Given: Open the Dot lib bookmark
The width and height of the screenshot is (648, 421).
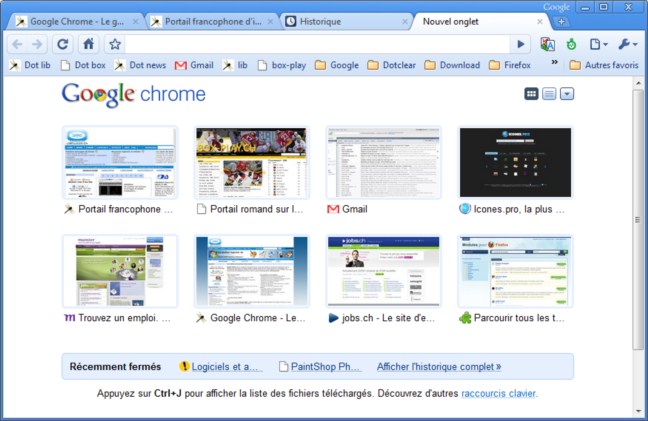Looking at the screenshot, I should pos(30,65).
